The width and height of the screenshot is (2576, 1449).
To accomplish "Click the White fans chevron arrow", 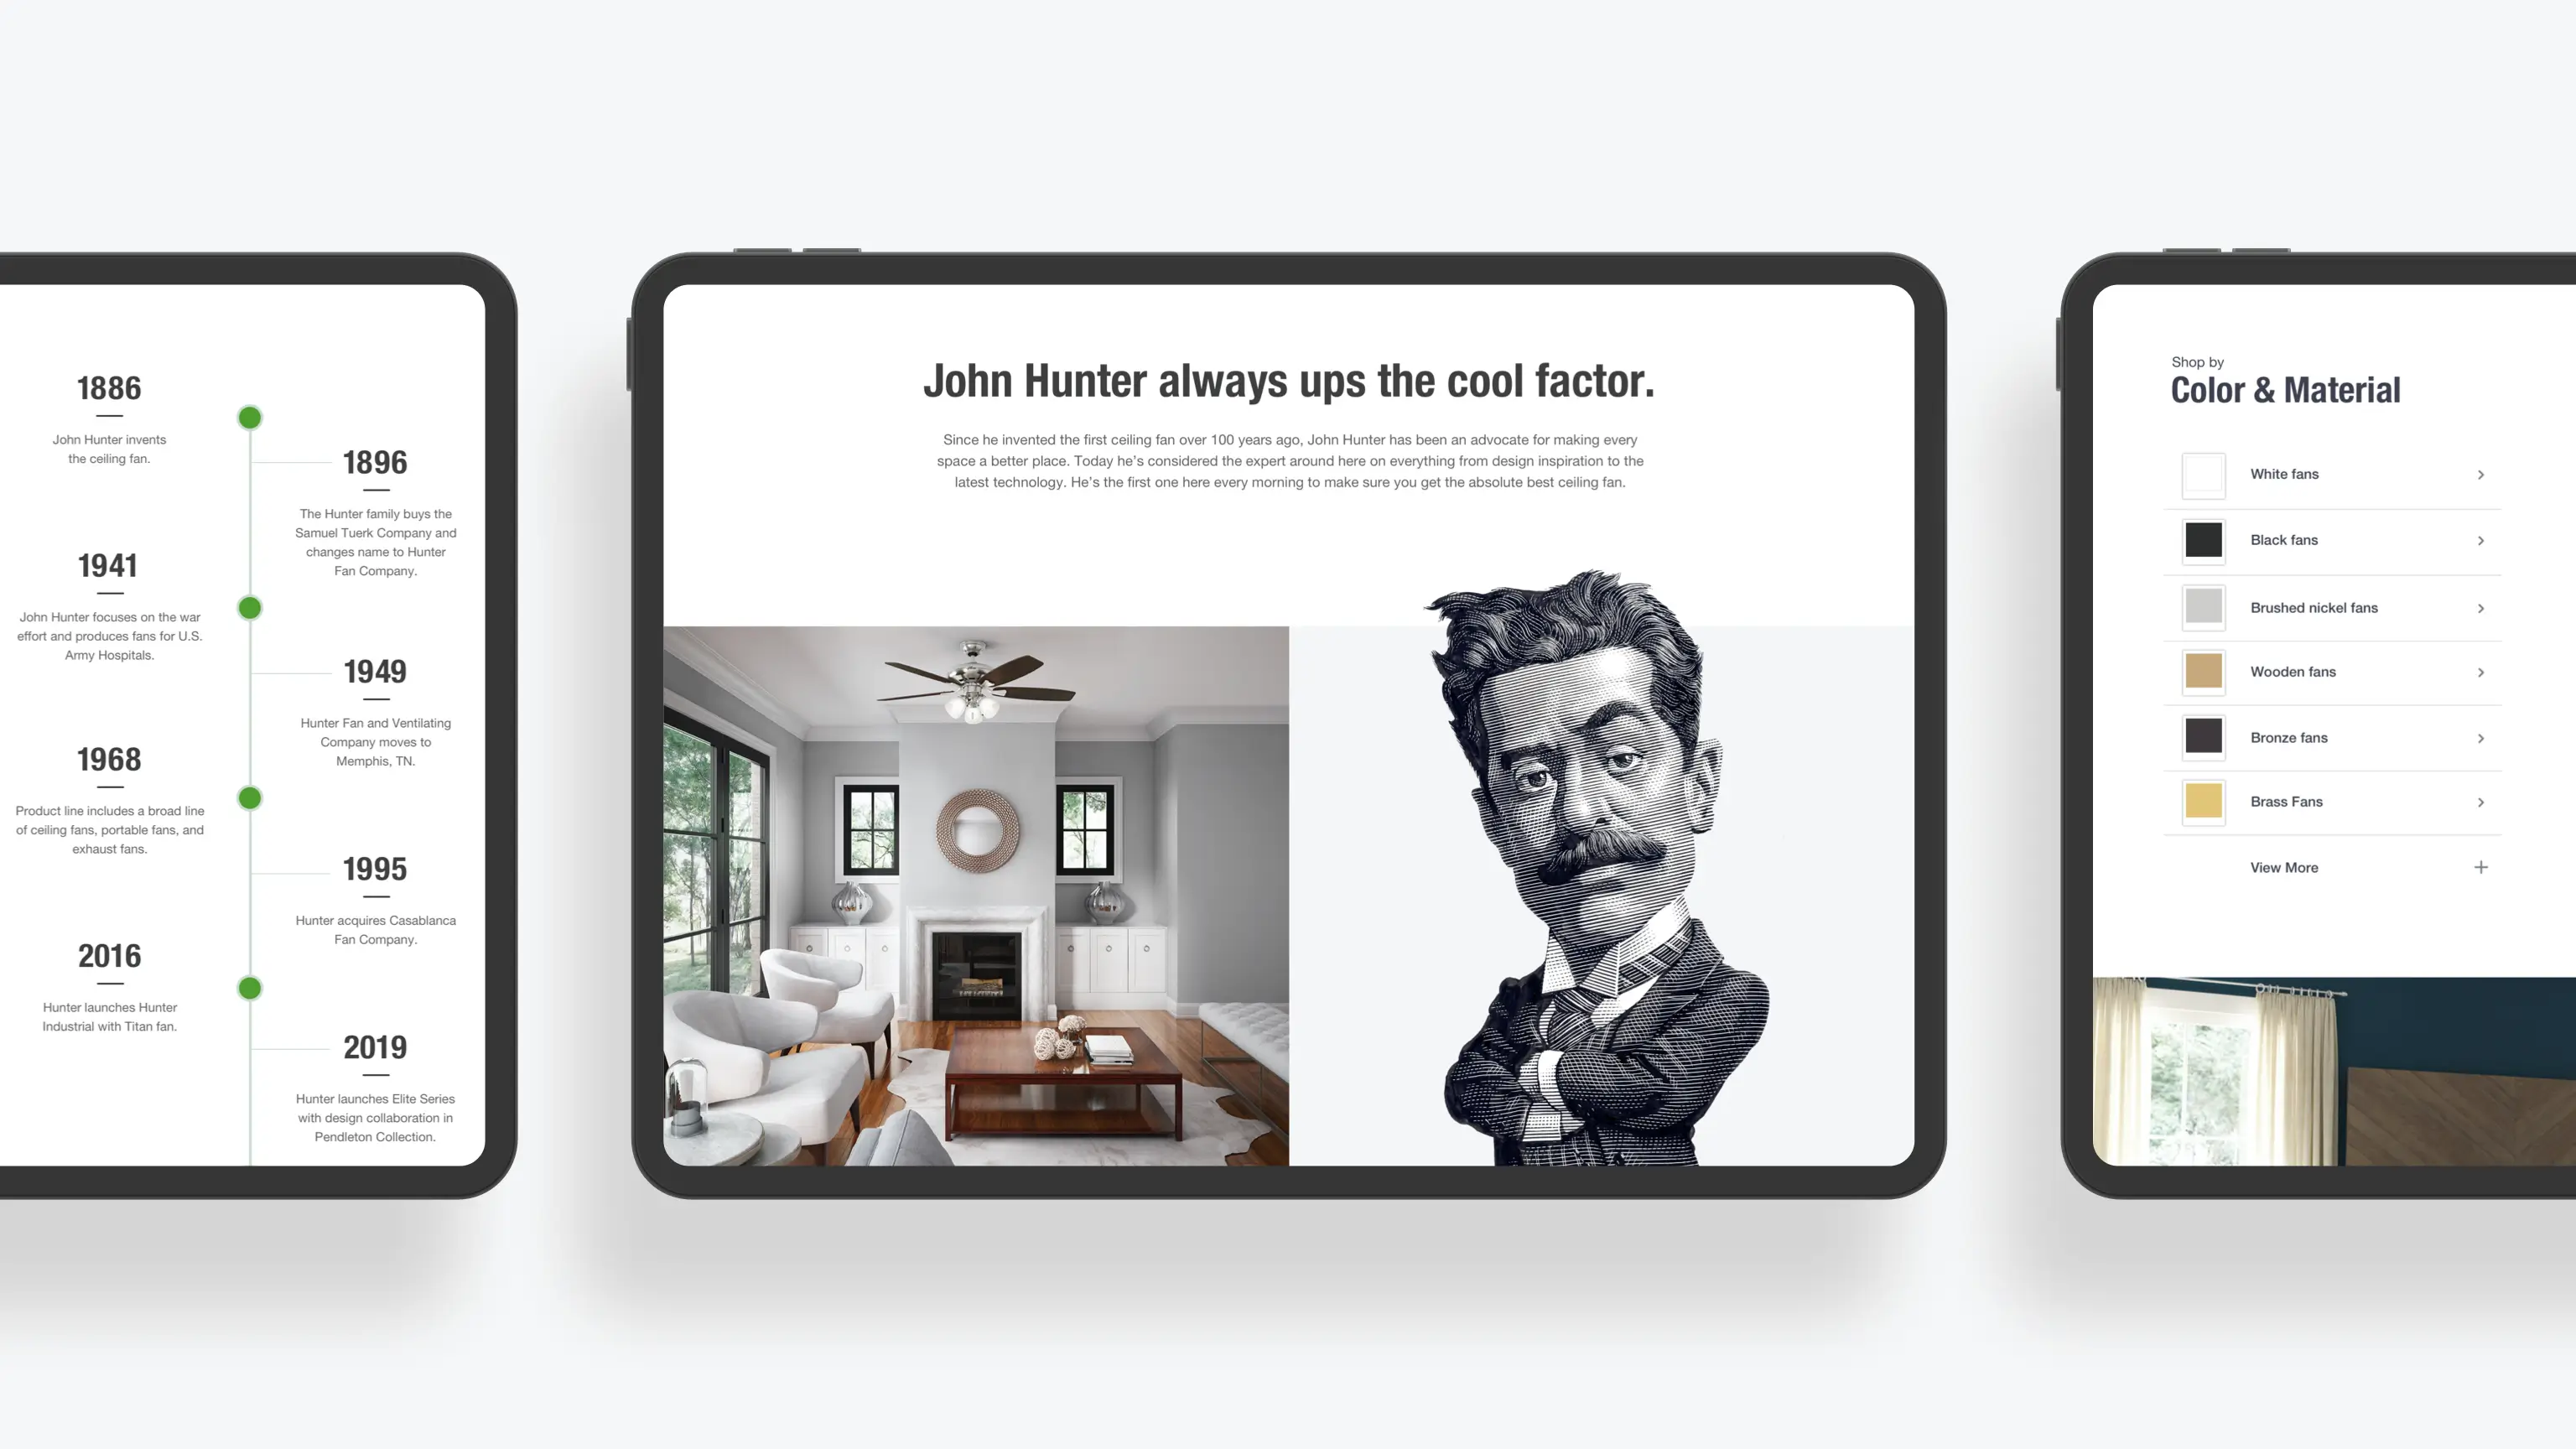I will 2480,474.
